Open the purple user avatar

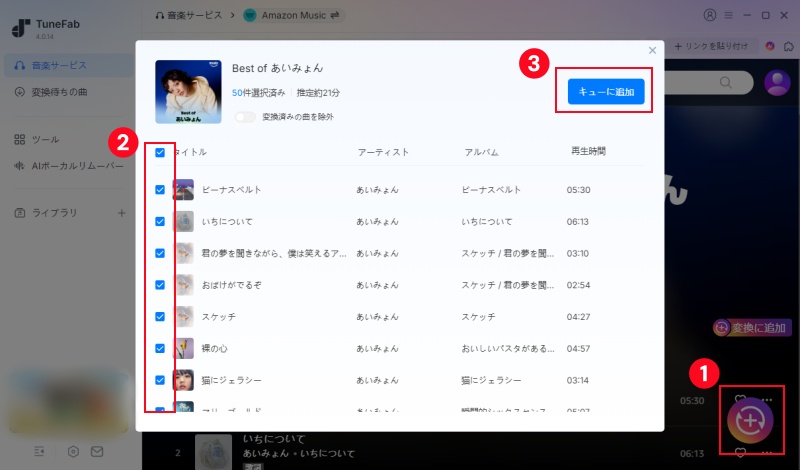point(778,82)
